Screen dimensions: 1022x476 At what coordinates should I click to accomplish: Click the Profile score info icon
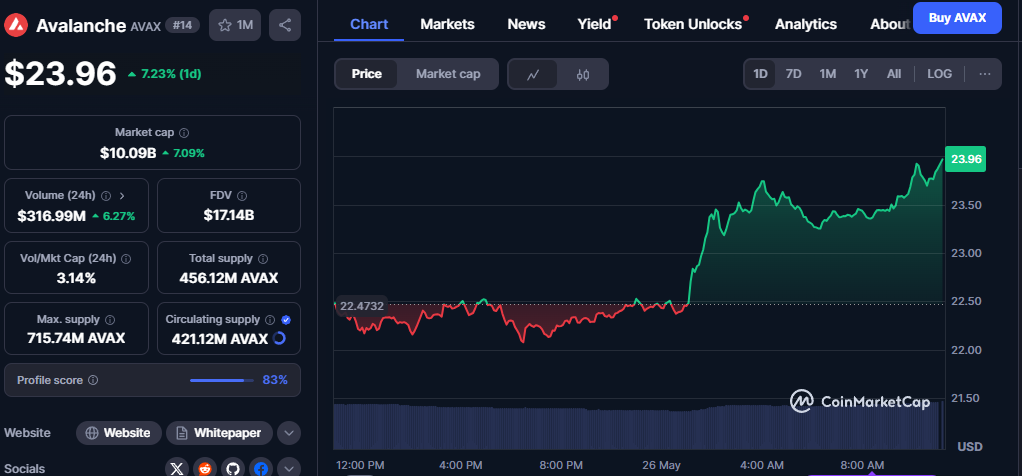pyautogui.click(x=93, y=380)
